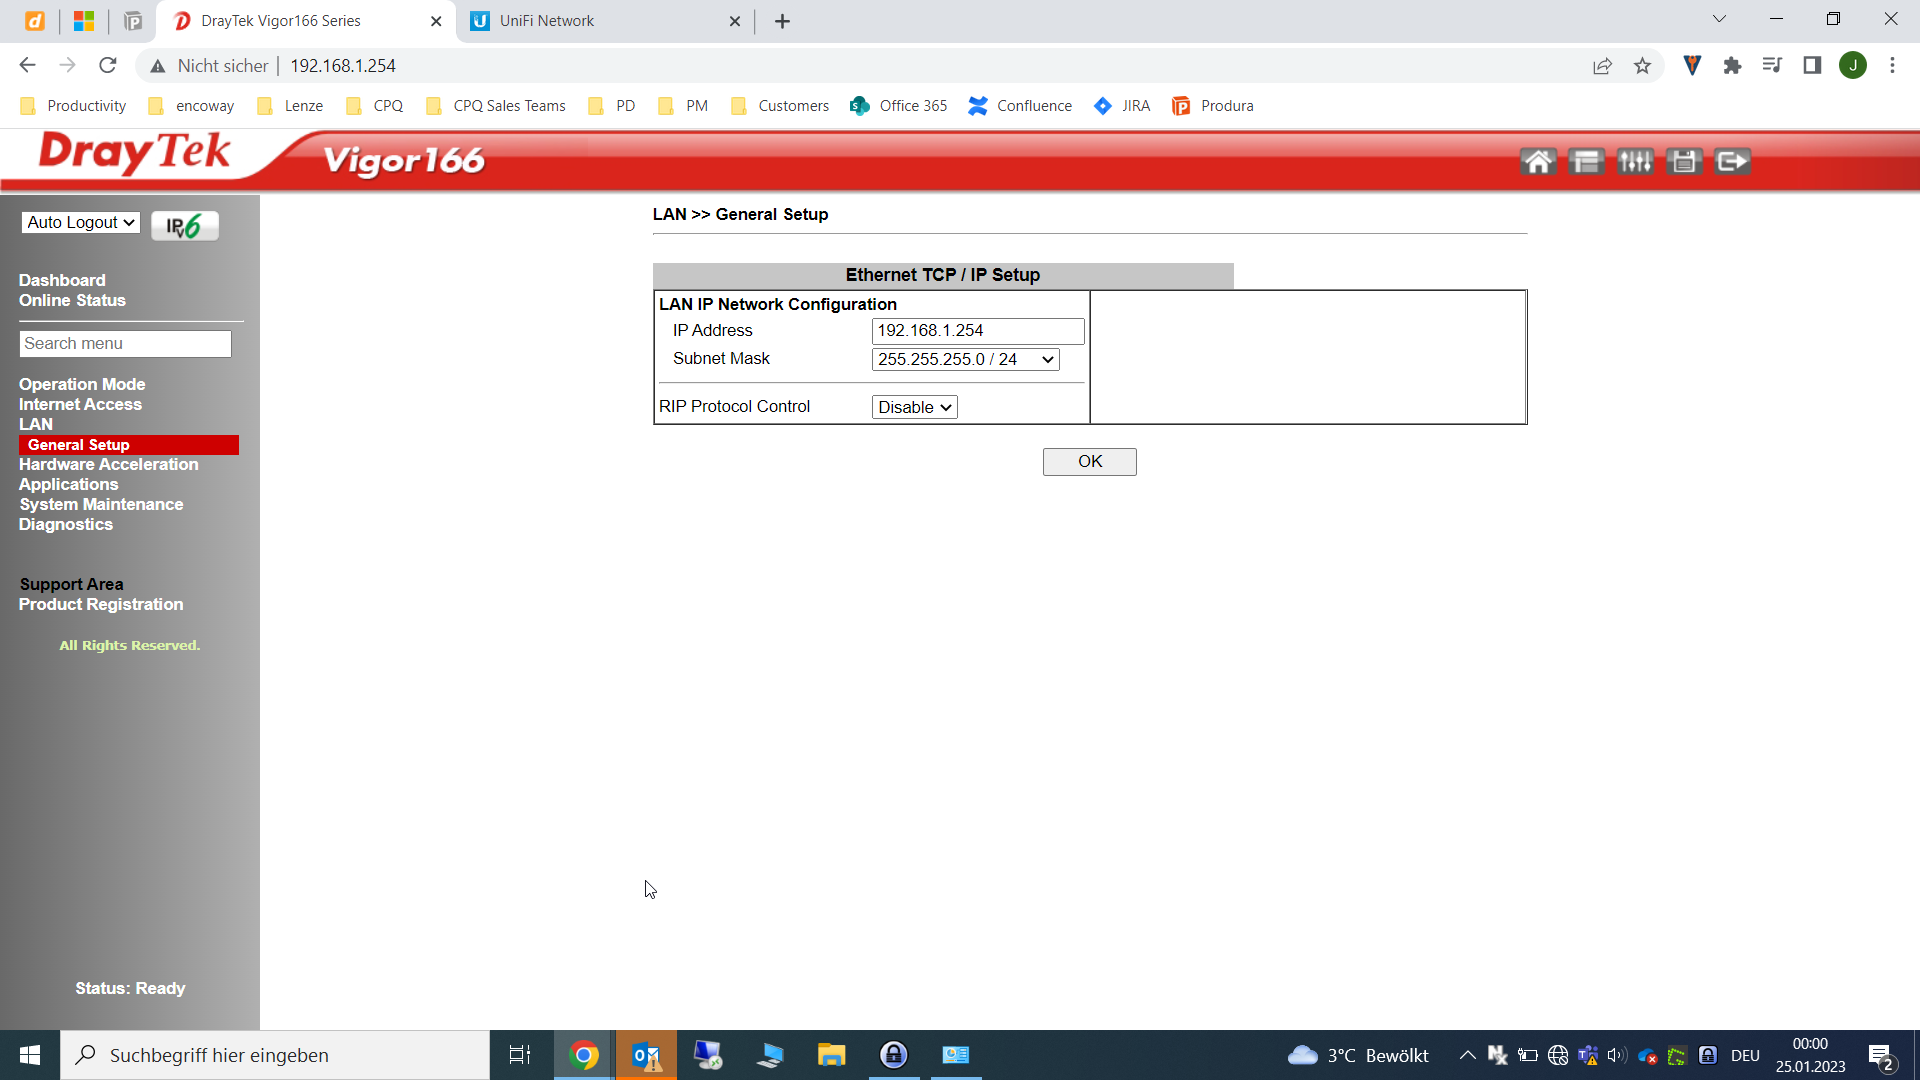Click the save floppy icon in header
The height and width of the screenshot is (1080, 1920).
pyautogui.click(x=1684, y=161)
